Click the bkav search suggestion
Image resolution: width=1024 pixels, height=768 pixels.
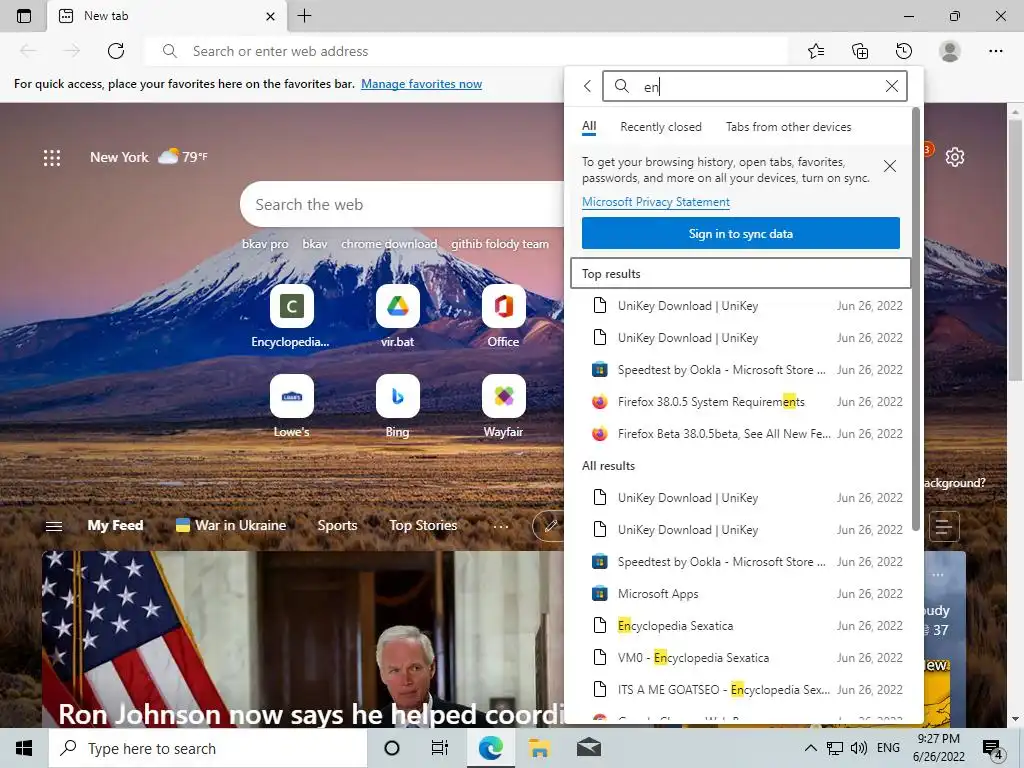pos(315,244)
